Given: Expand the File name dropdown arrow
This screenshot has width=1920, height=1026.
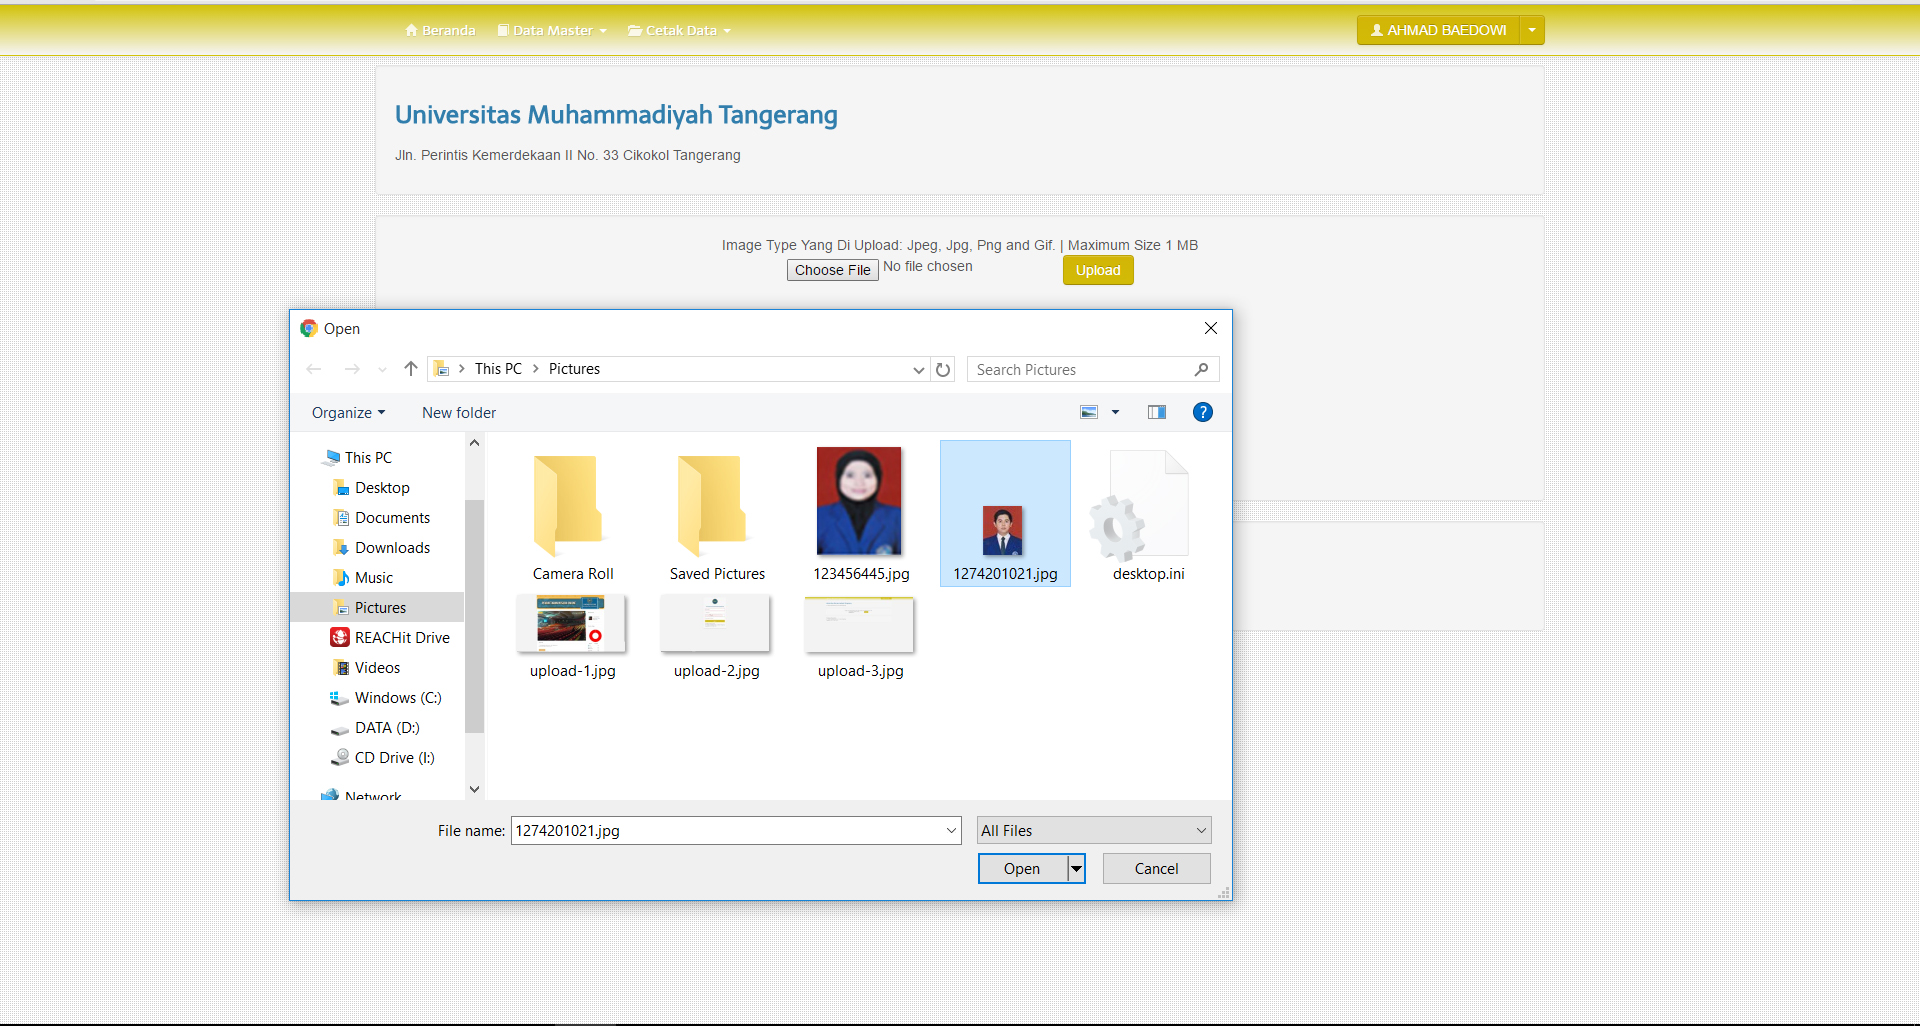Looking at the screenshot, I should tap(951, 831).
